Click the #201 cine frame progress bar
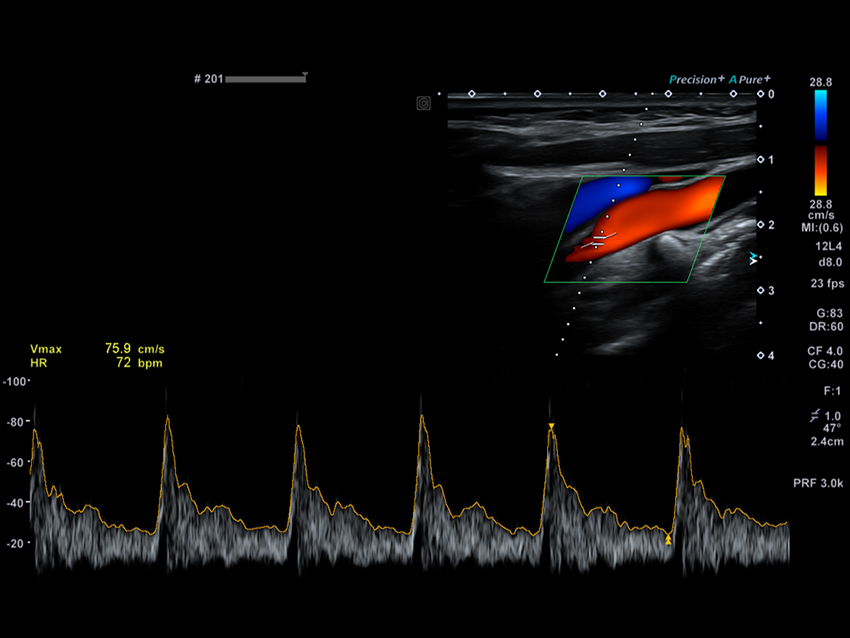This screenshot has width=850, height=638. pos(265,79)
